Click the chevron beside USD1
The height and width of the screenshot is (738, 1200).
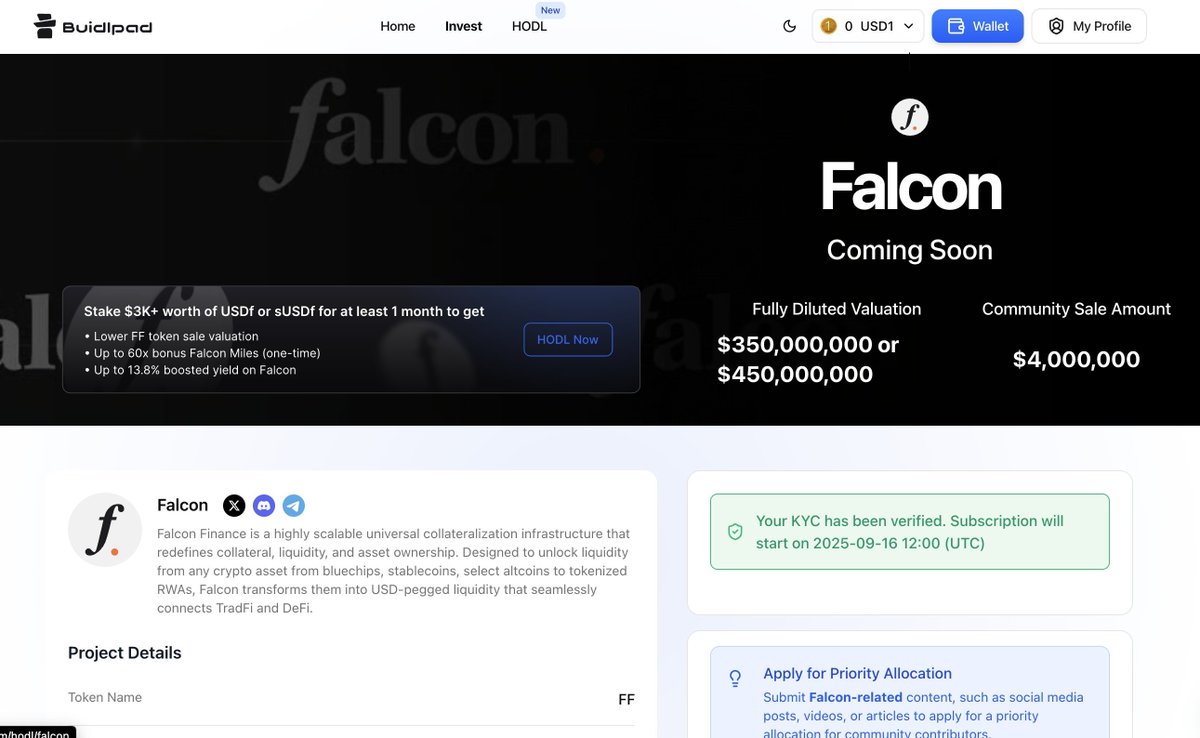pos(908,26)
